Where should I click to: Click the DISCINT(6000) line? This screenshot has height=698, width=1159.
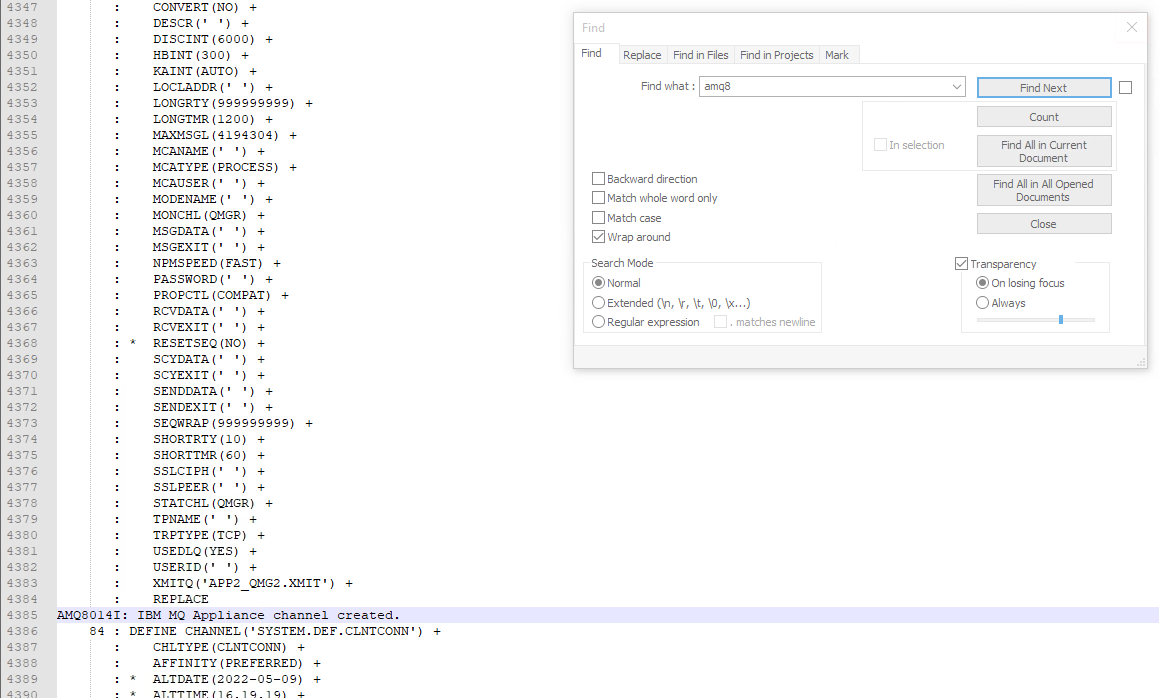(213, 39)
